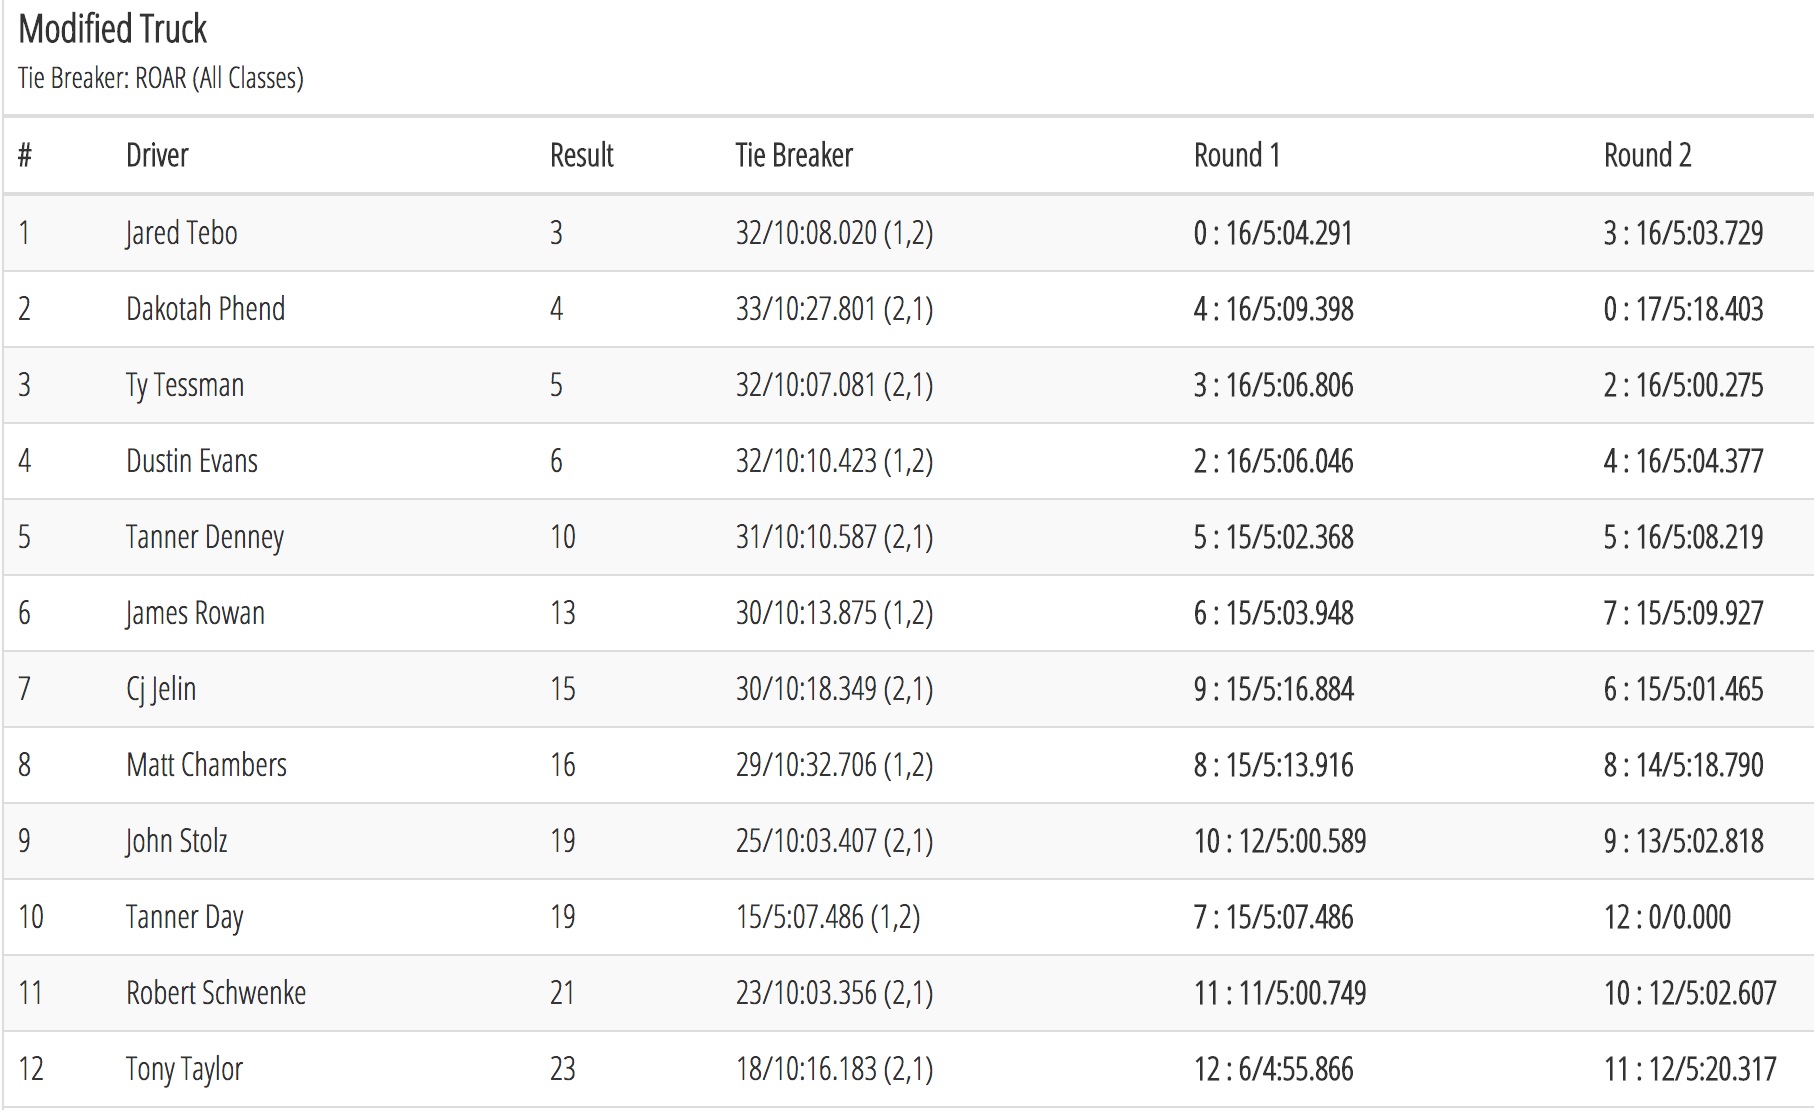1814x1110 pixels.
Task: Open John Stolz's entry
Action: pyautogui.click(x=177, y=841)
